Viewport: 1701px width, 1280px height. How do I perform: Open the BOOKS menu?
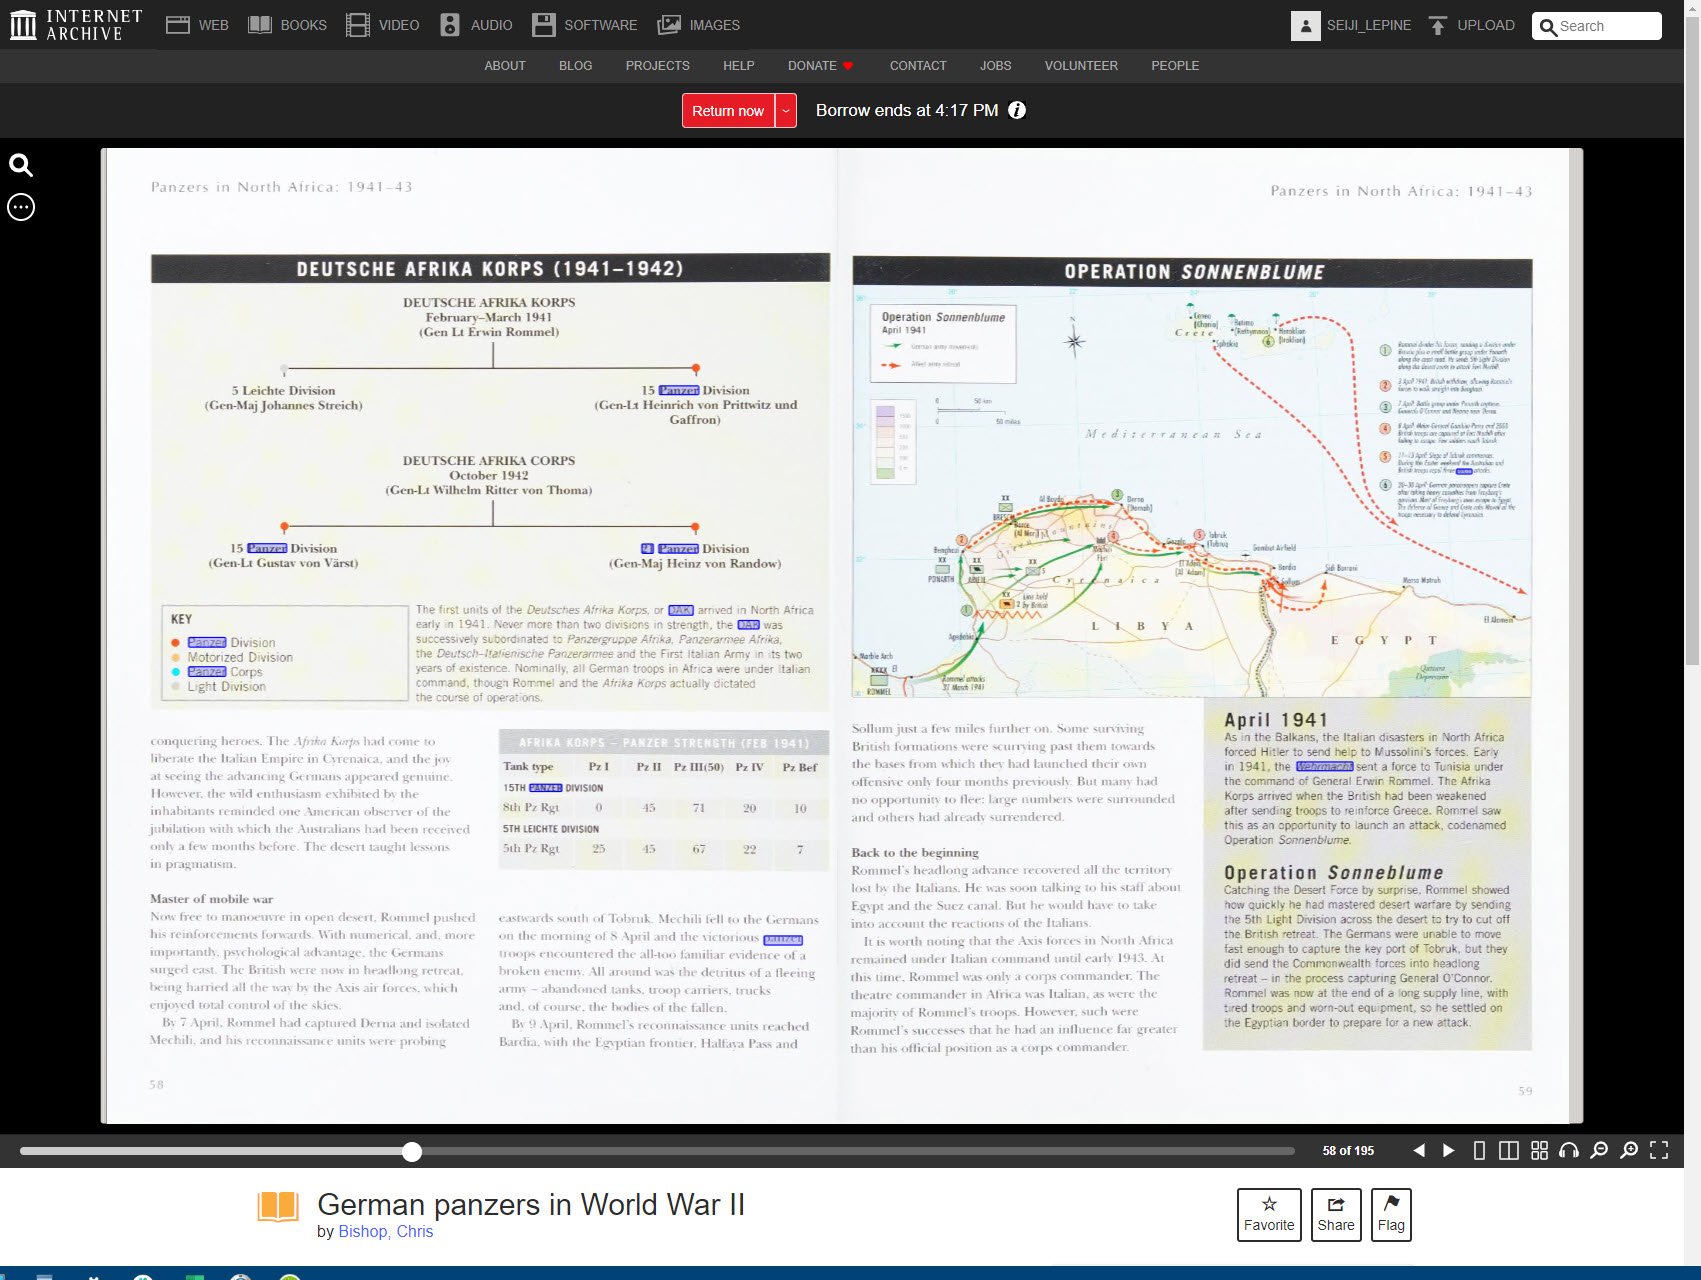(288, 25)
